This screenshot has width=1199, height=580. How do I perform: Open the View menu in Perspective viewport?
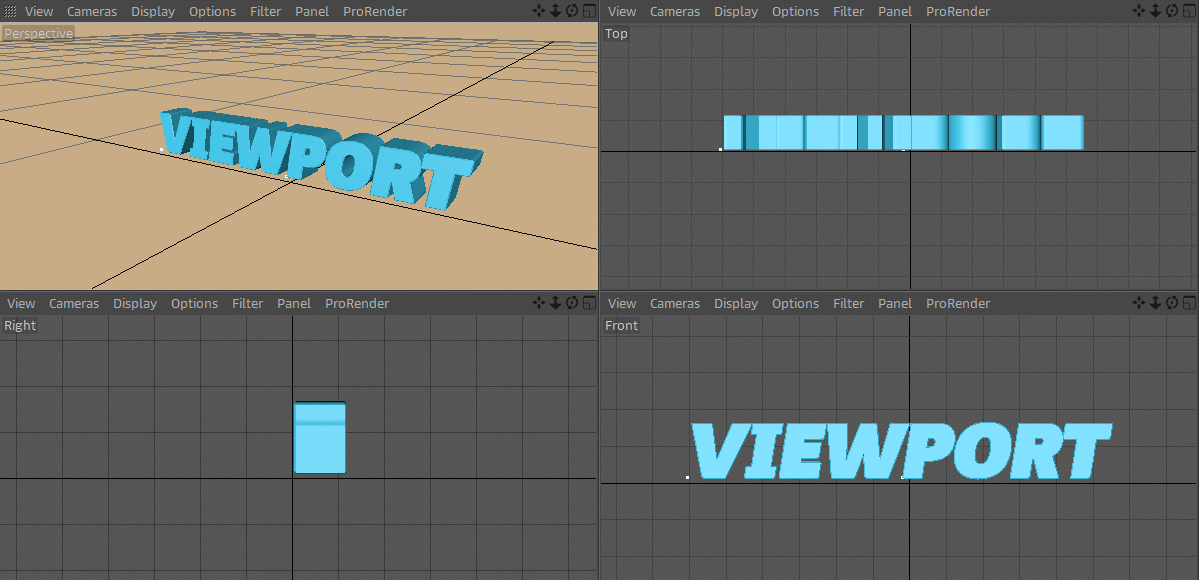click(x=38, y=11)
